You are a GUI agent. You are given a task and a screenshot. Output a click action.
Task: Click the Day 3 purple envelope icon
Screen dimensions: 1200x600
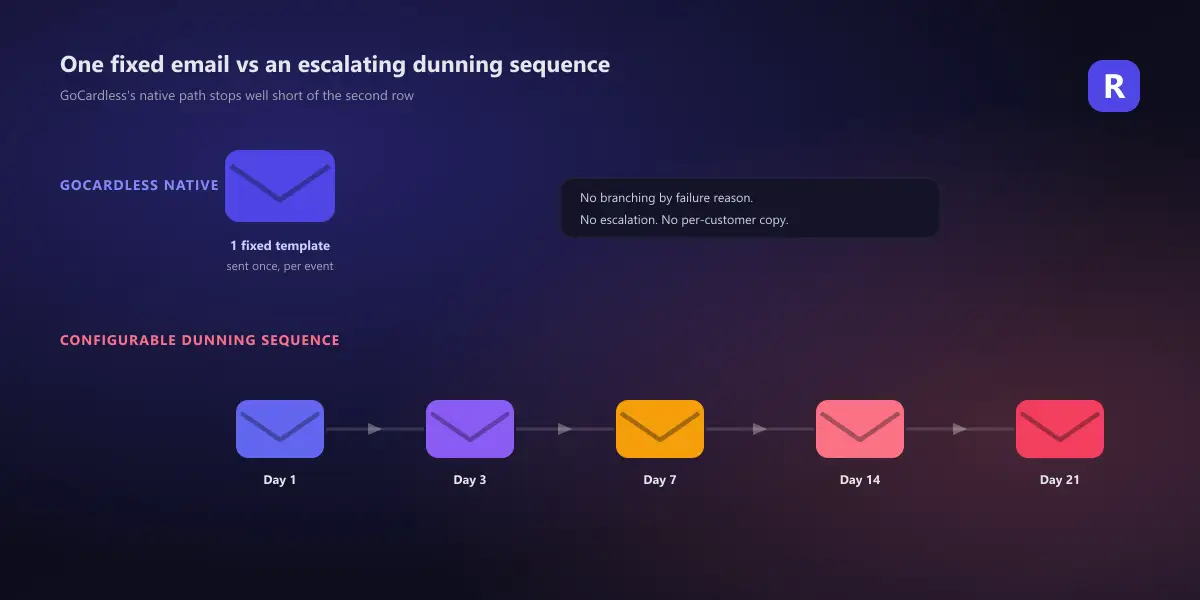point(470,429)
